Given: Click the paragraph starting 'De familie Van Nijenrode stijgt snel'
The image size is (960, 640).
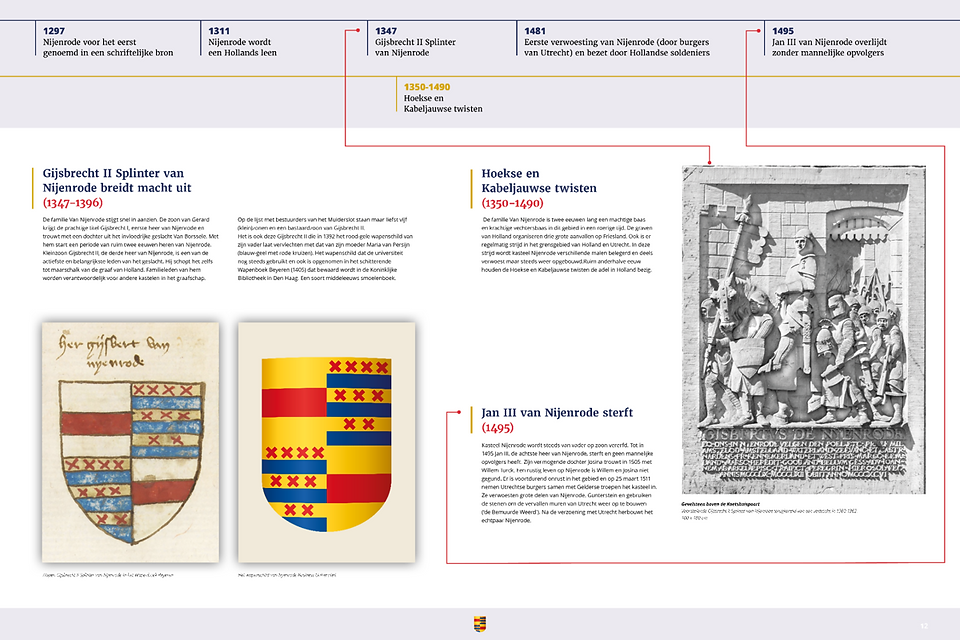Looking at the screenshot, I should coord(130,249).
